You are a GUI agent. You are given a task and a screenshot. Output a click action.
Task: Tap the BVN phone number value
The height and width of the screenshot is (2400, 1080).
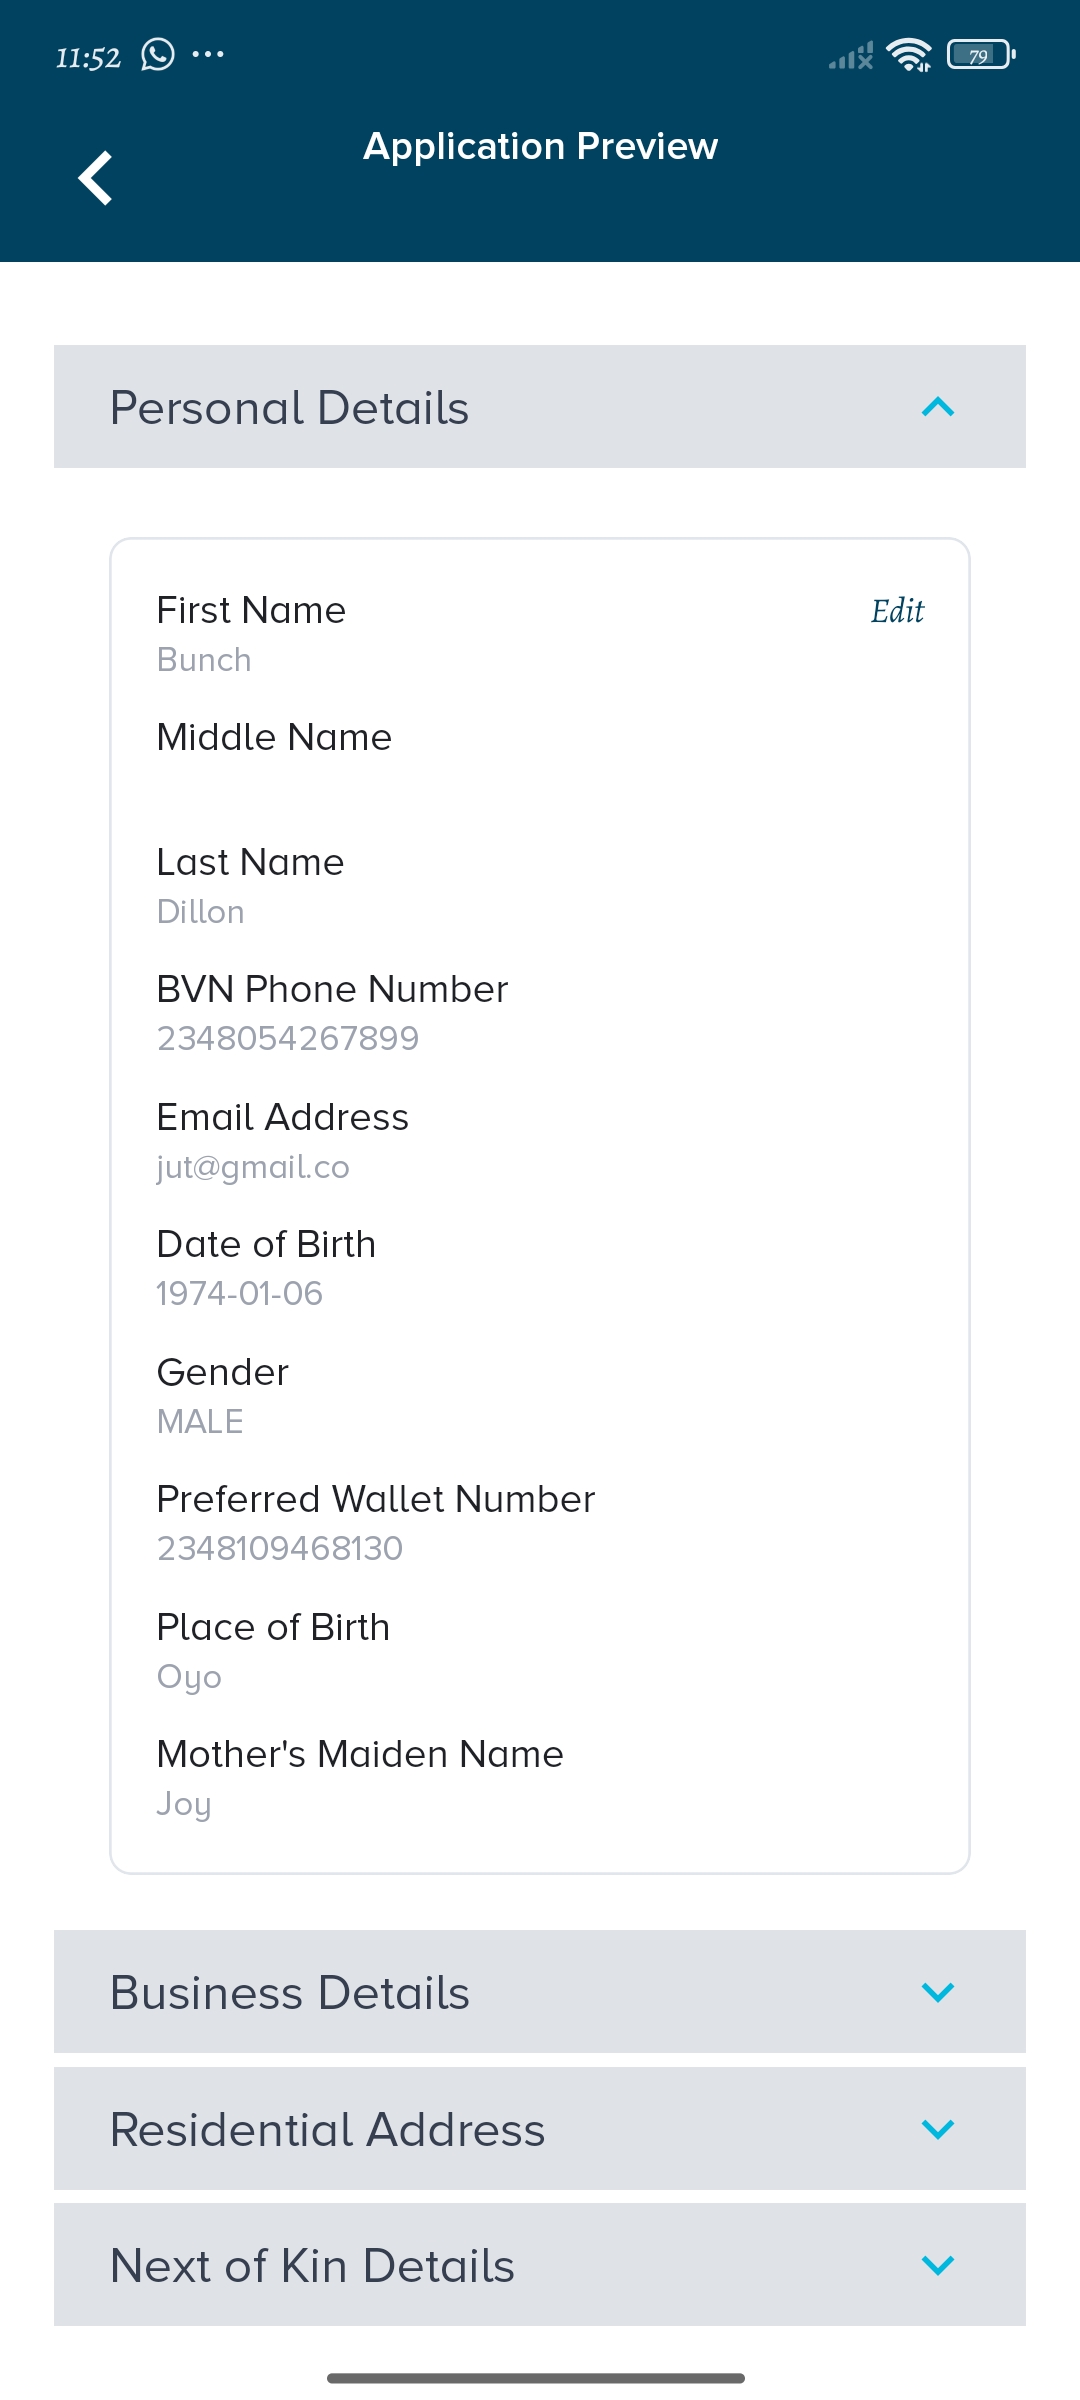(288, 1039)
